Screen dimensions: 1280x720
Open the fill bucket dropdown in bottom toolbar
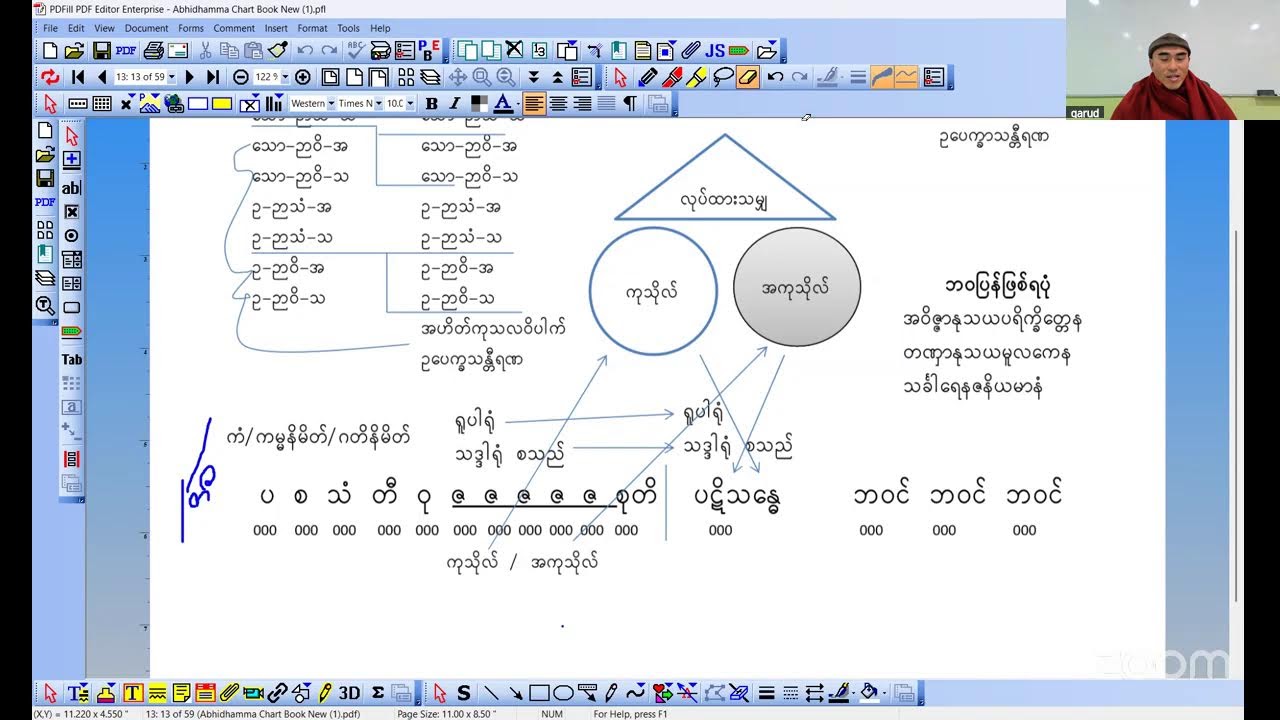point(883,693)
